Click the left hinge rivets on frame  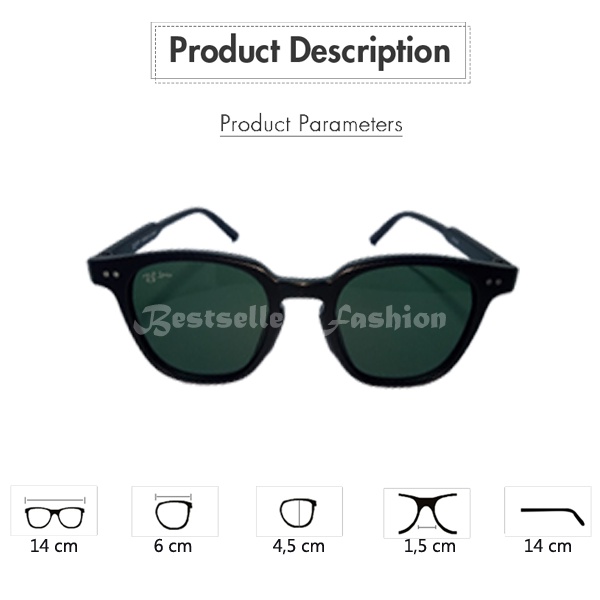(111, 274)
